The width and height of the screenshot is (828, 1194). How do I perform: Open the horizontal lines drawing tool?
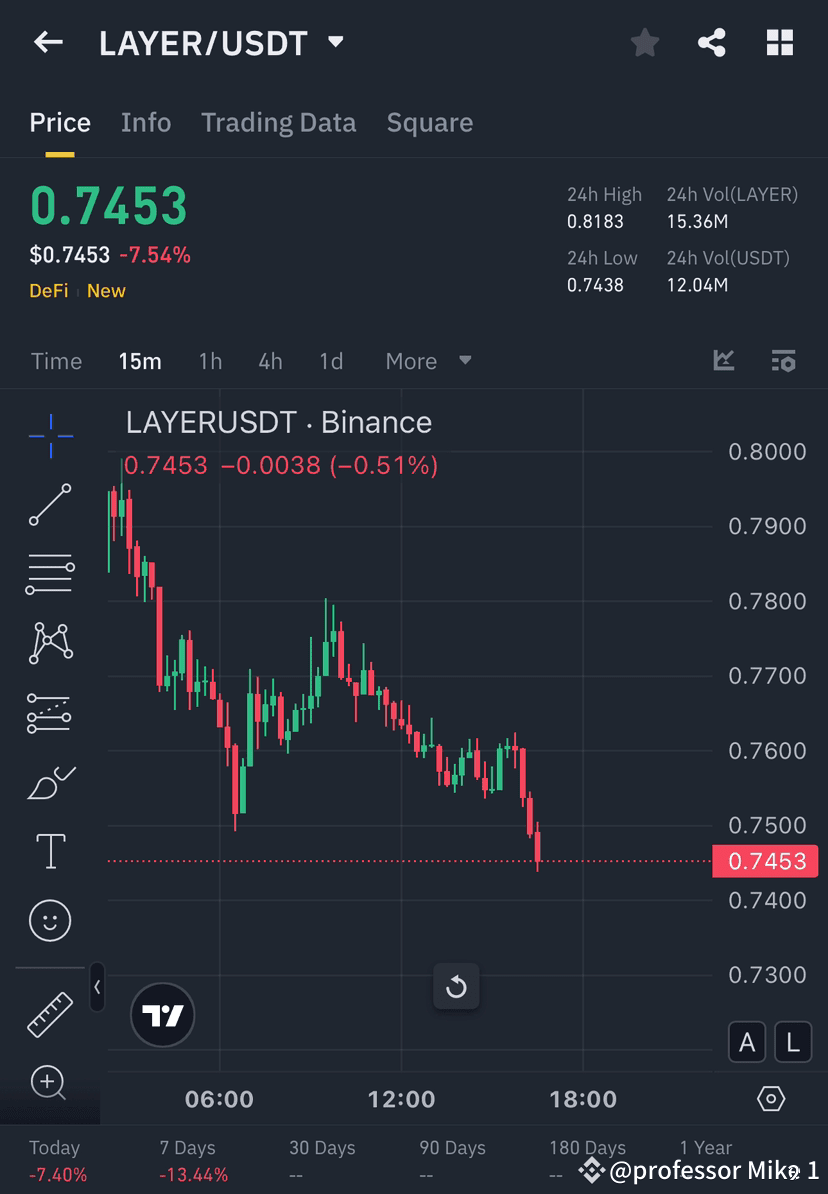click(x=50, y=574)
